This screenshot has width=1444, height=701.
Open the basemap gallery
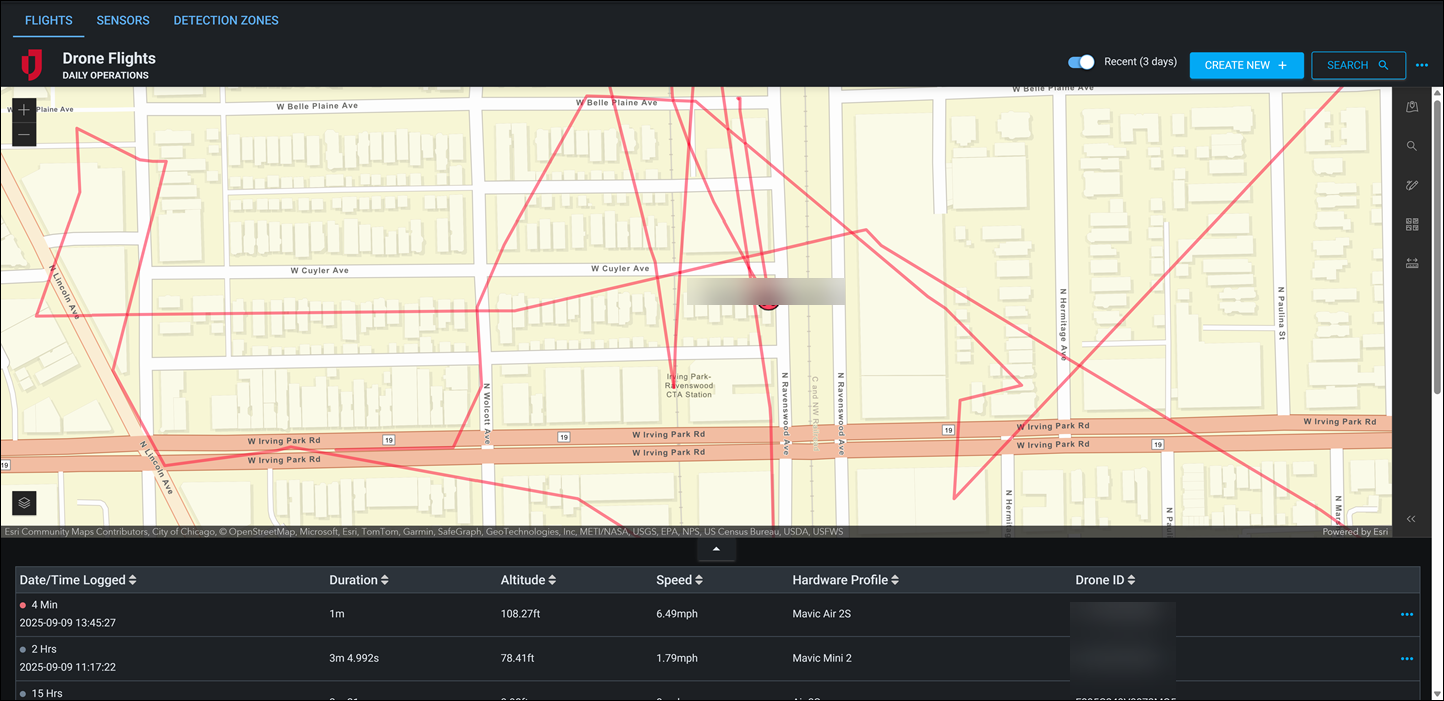(x=1411, y=223)
